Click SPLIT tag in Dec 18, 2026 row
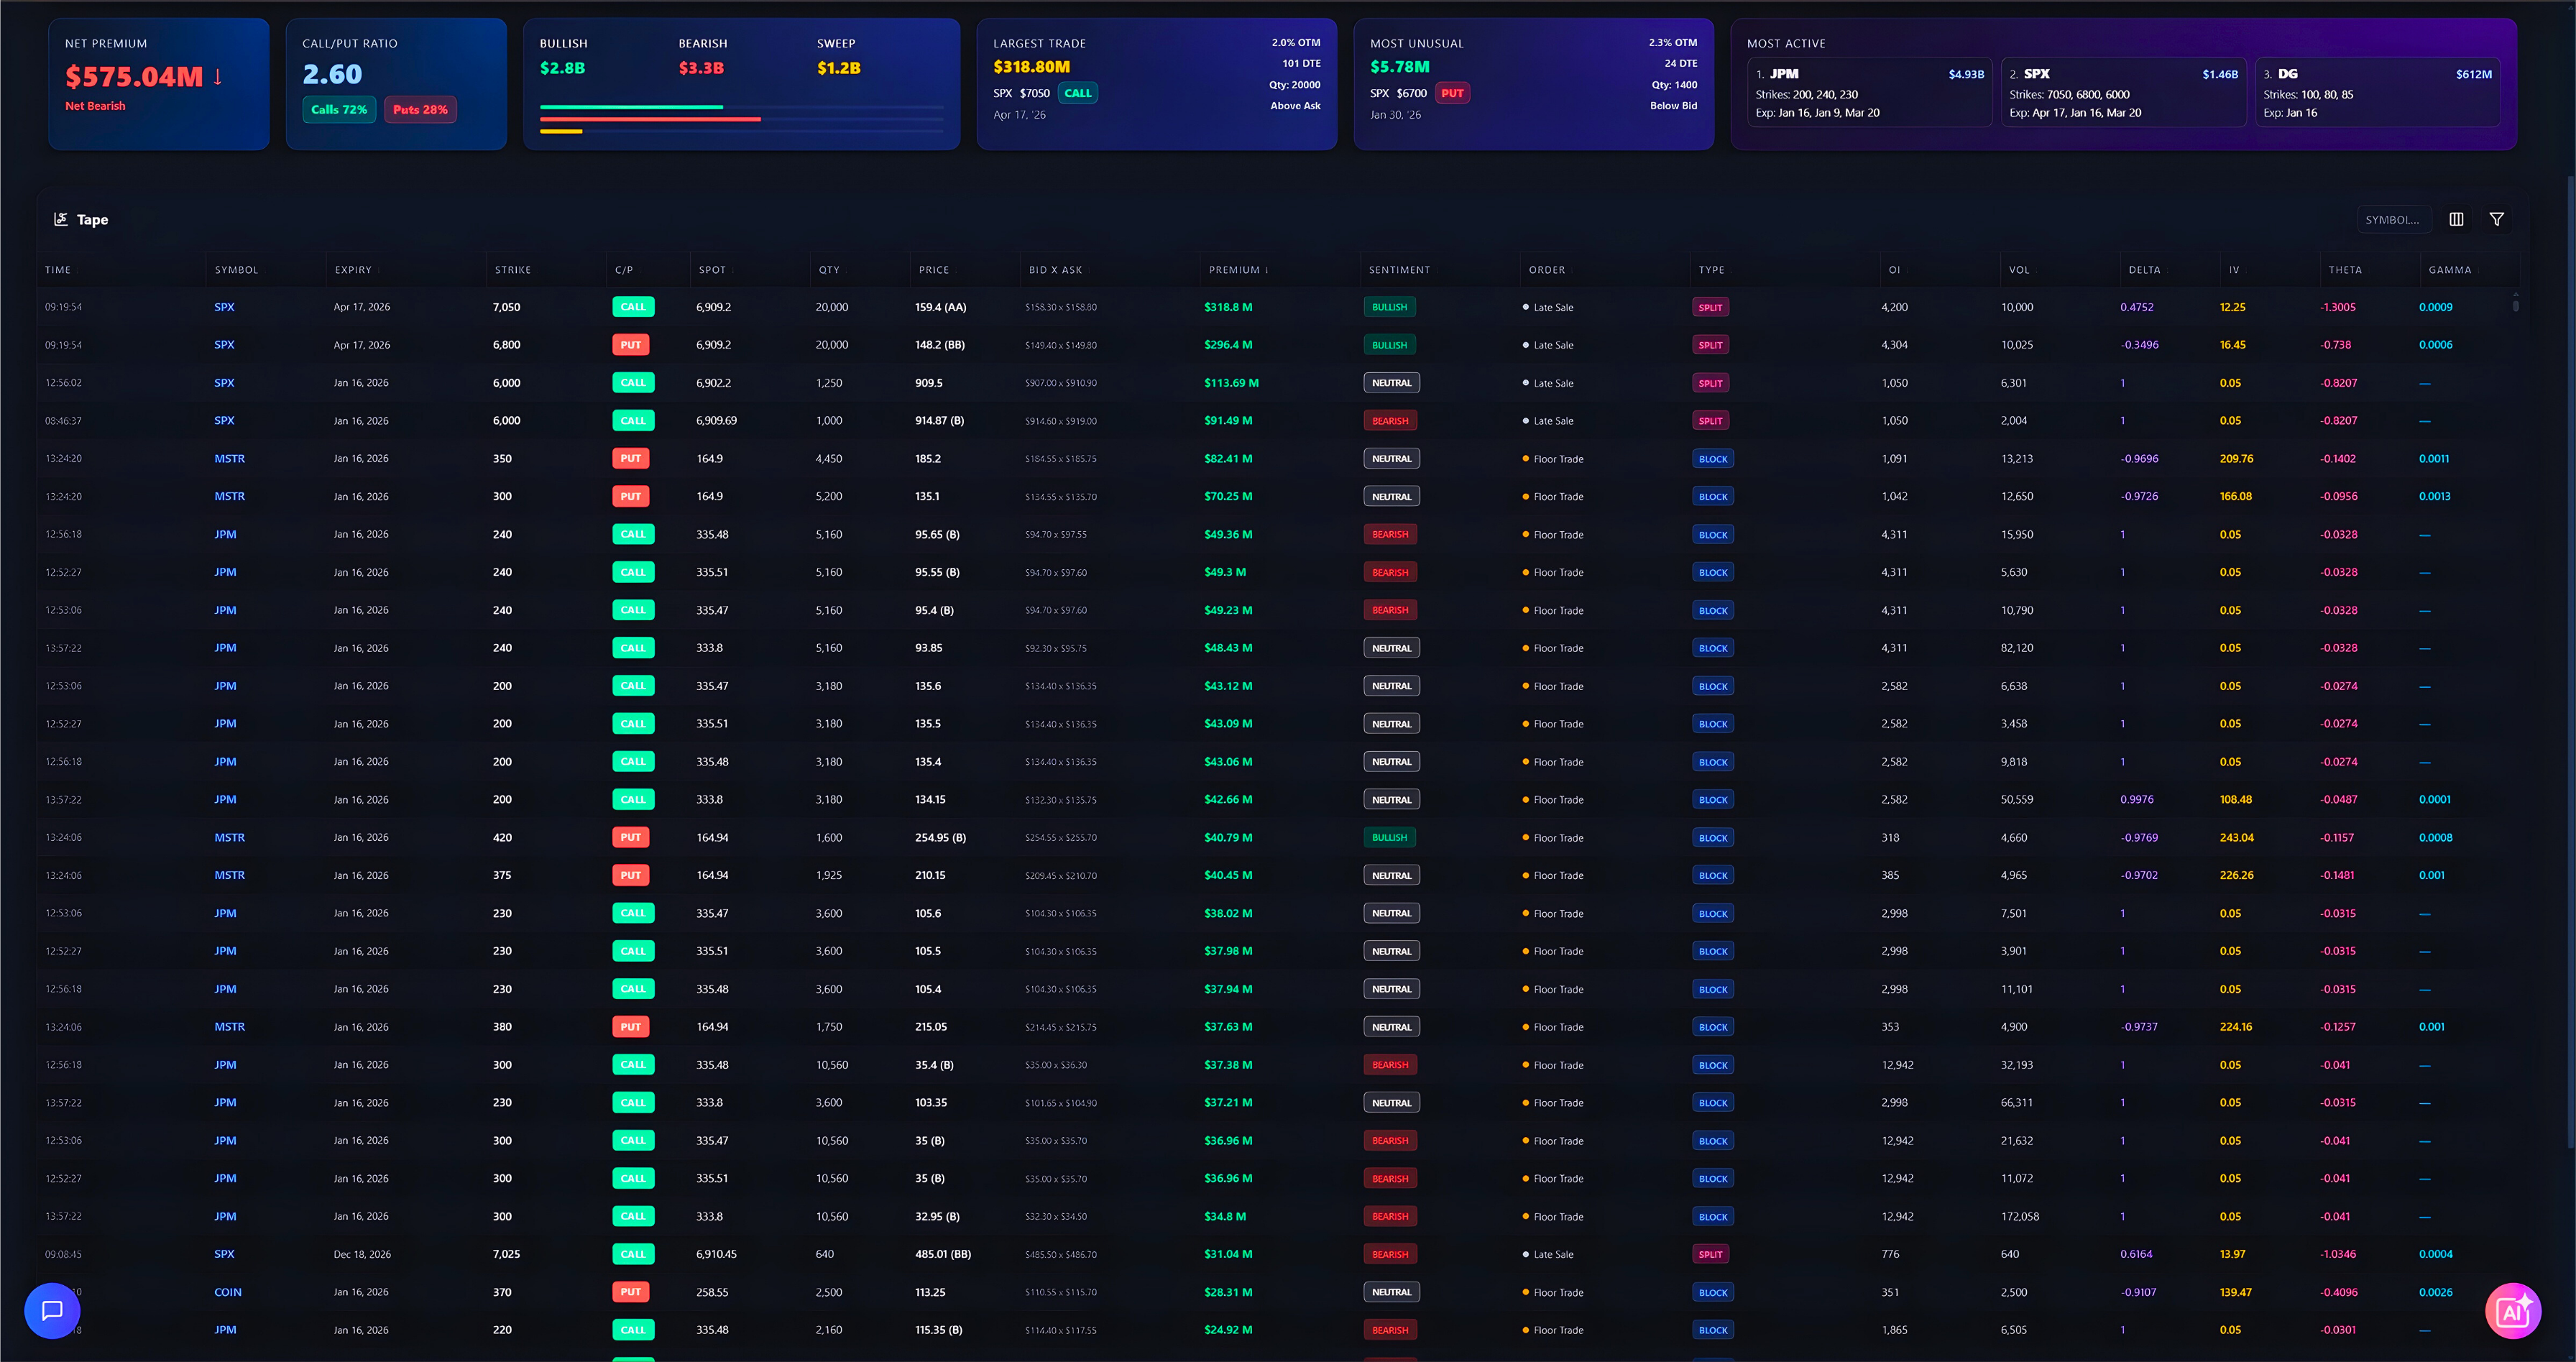The width and height of the screenshot is (2576, 1362). tap(1710, 1254)
